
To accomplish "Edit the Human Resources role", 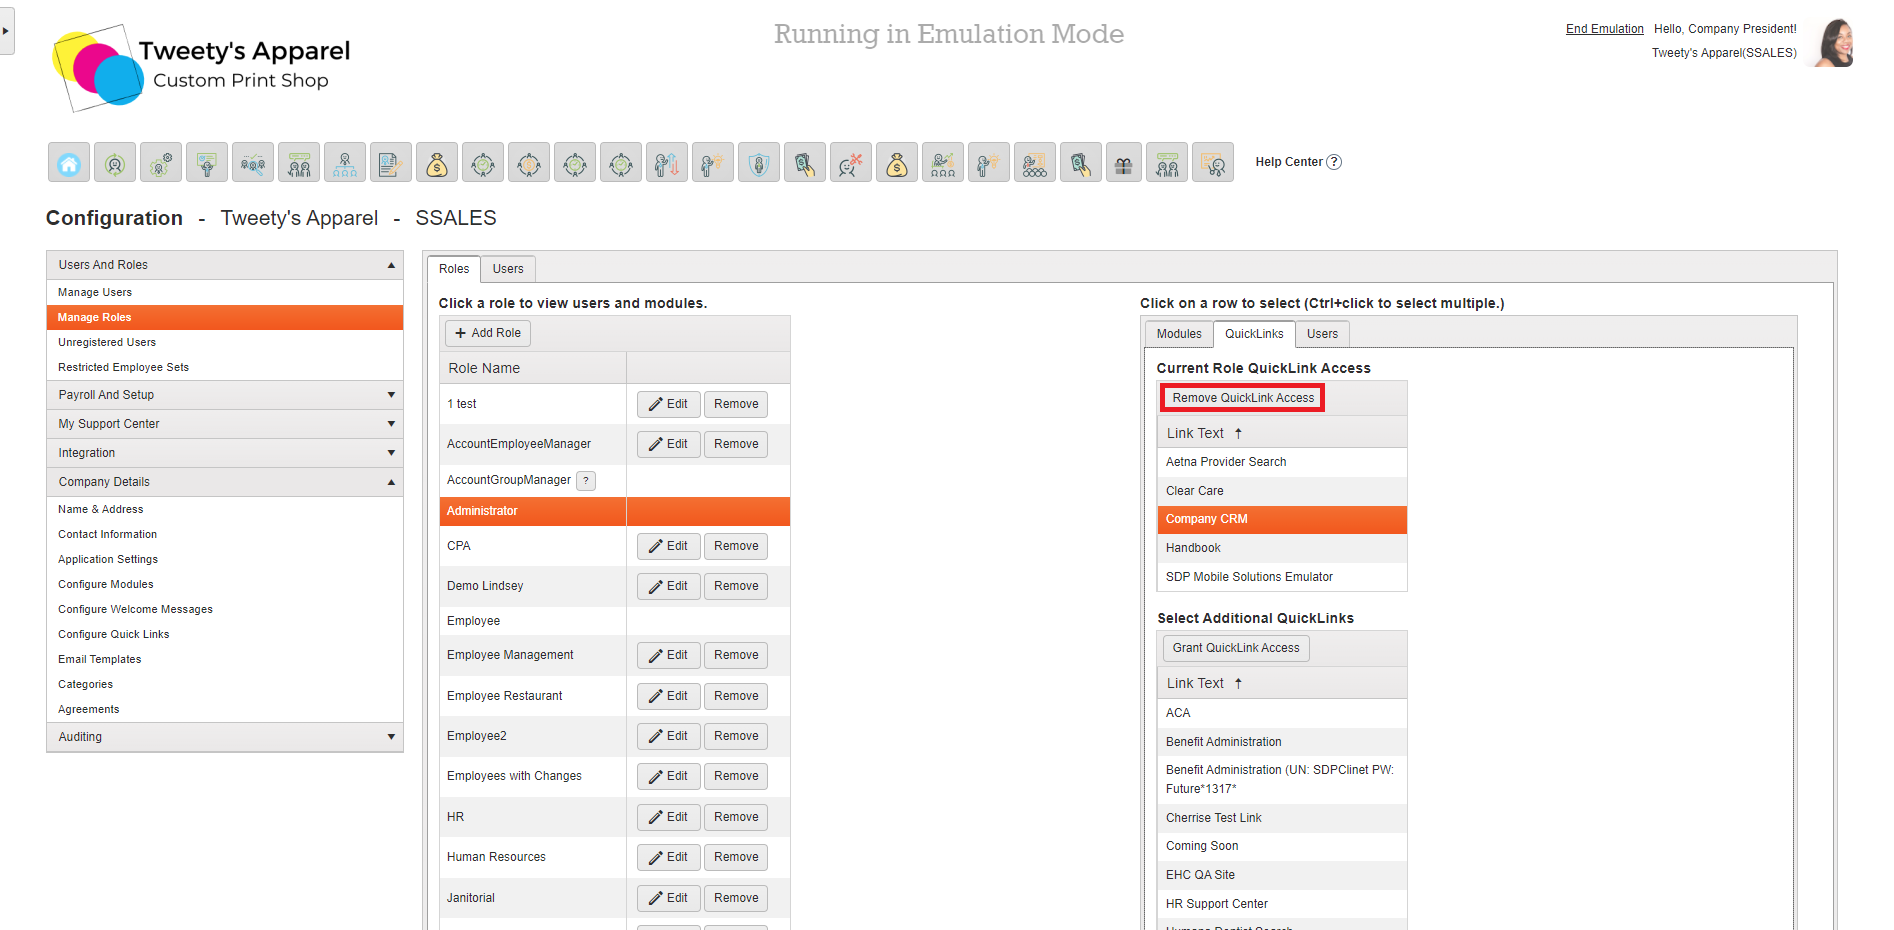I will click(x=668, y=857).
